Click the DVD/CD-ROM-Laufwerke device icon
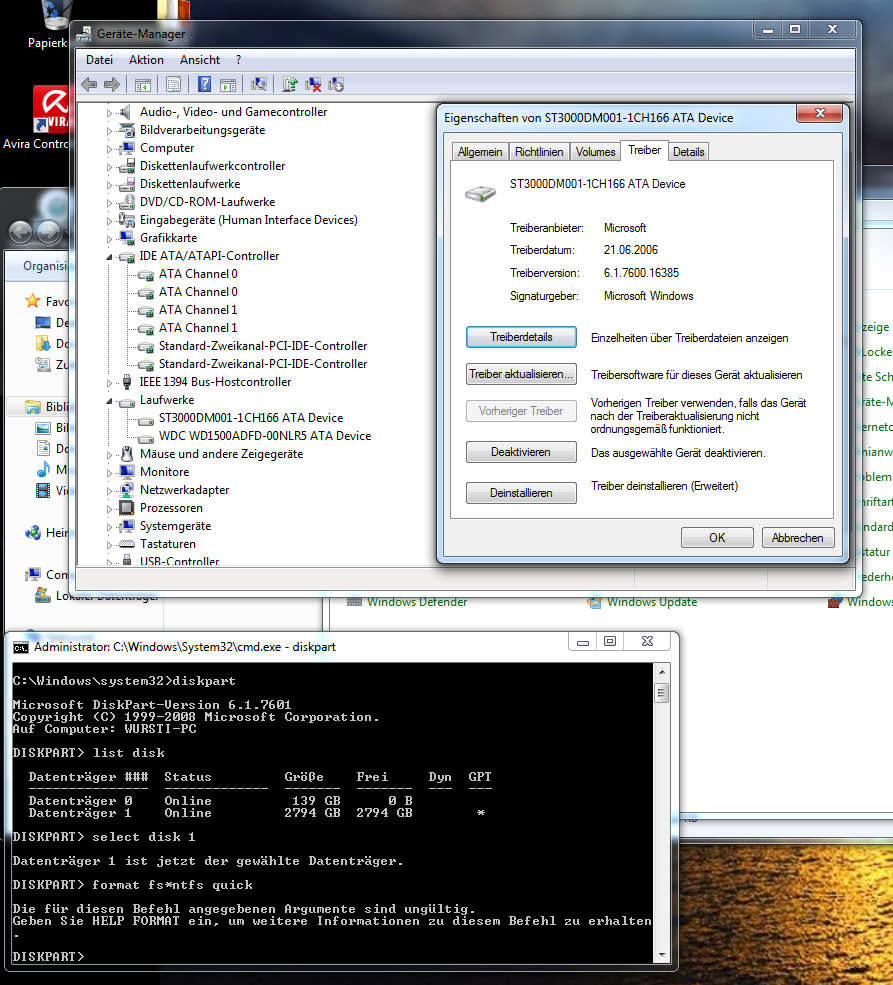This screenshot has width=893, height=985. tap(127, 202)
